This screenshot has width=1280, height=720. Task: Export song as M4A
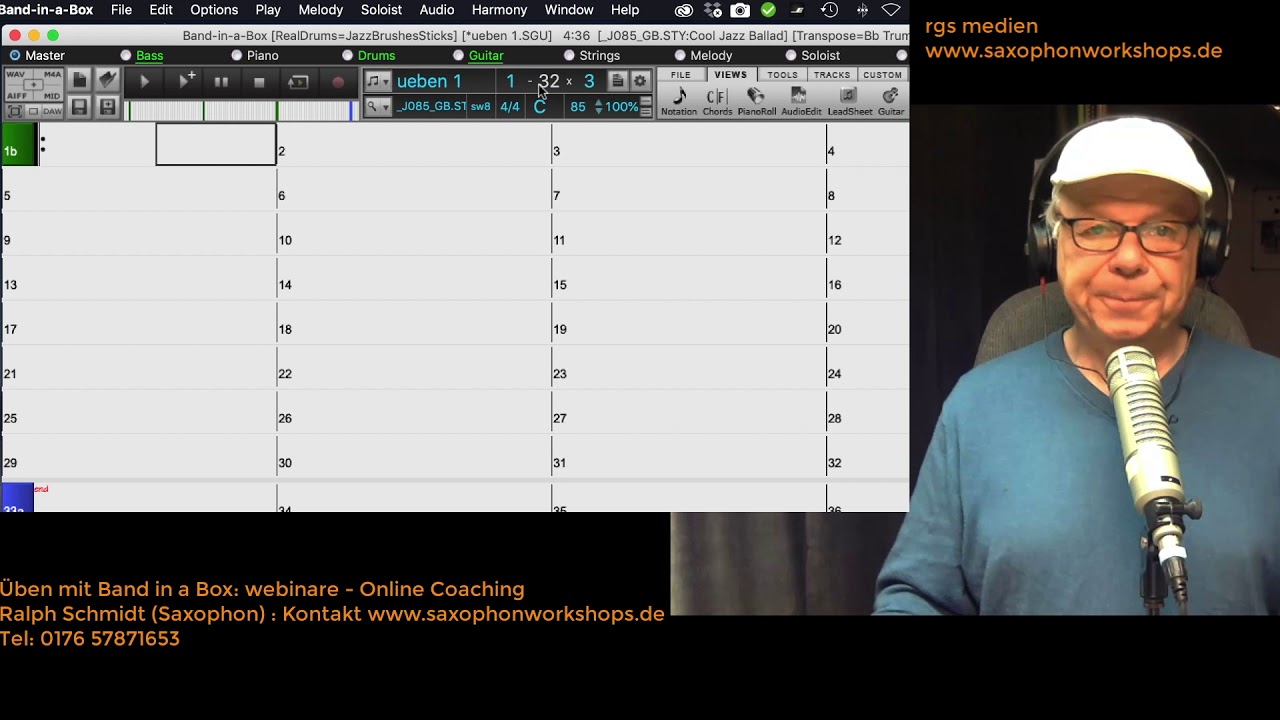pyautogui.click(x=51, y=75)
